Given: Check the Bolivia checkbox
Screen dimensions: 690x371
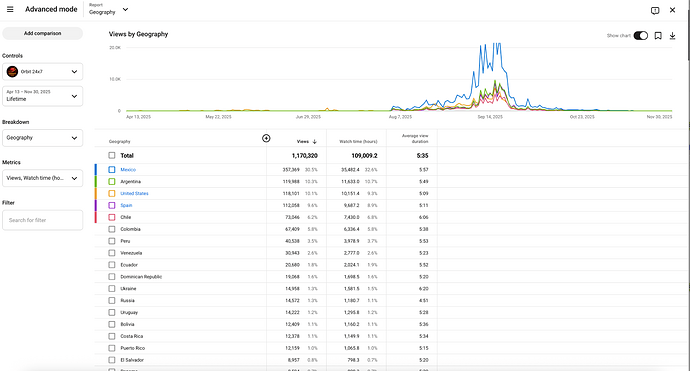Looking at the screenshot, I should (112, 324).
